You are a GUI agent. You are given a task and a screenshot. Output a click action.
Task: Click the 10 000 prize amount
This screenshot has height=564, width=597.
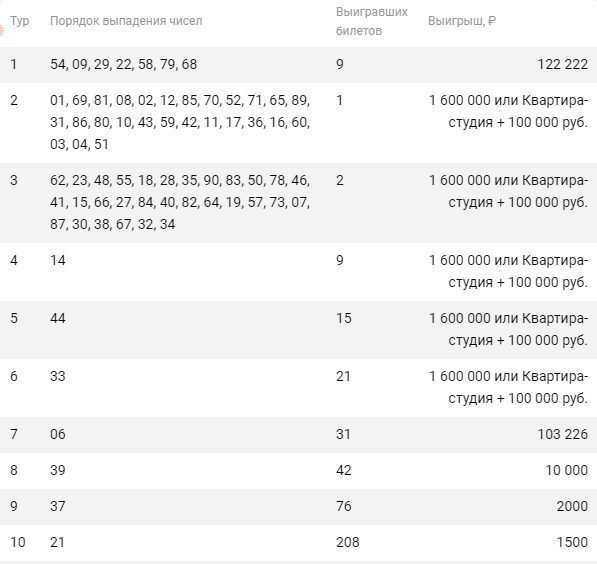(x=567, y=470)
